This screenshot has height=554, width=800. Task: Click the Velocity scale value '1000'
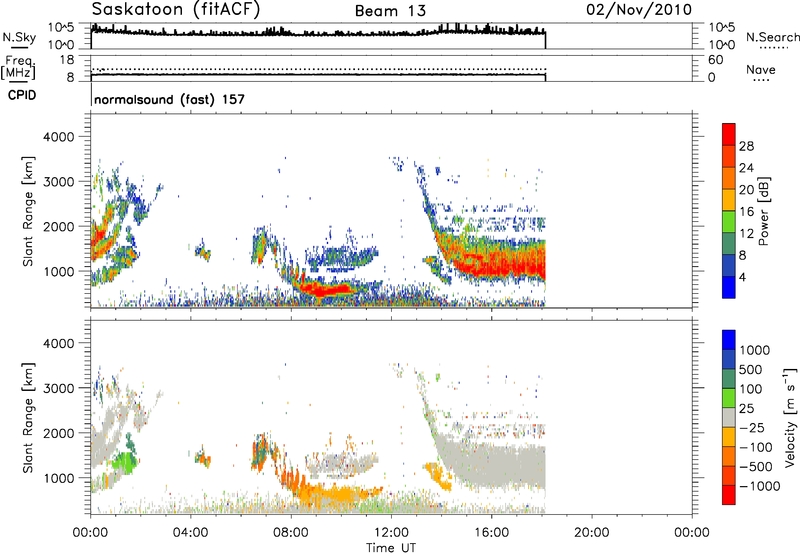click(x=754, y=350)
